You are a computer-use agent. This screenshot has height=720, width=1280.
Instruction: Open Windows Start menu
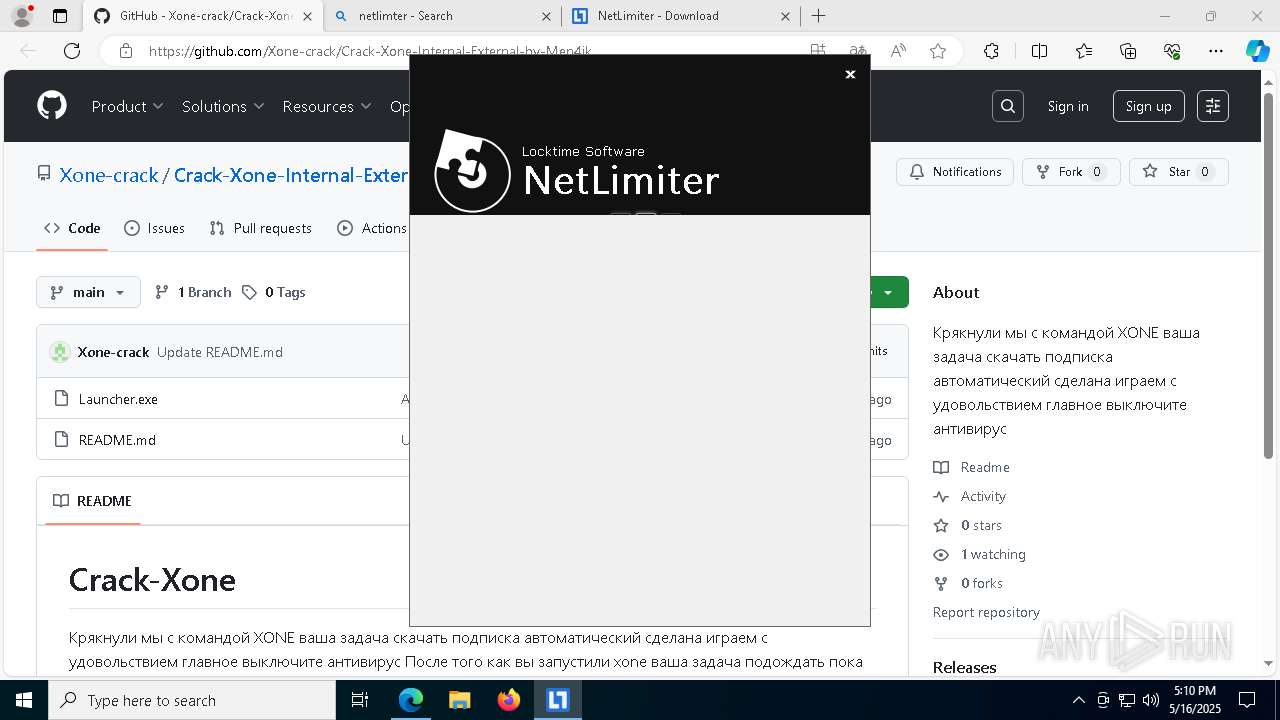[24, 700]
